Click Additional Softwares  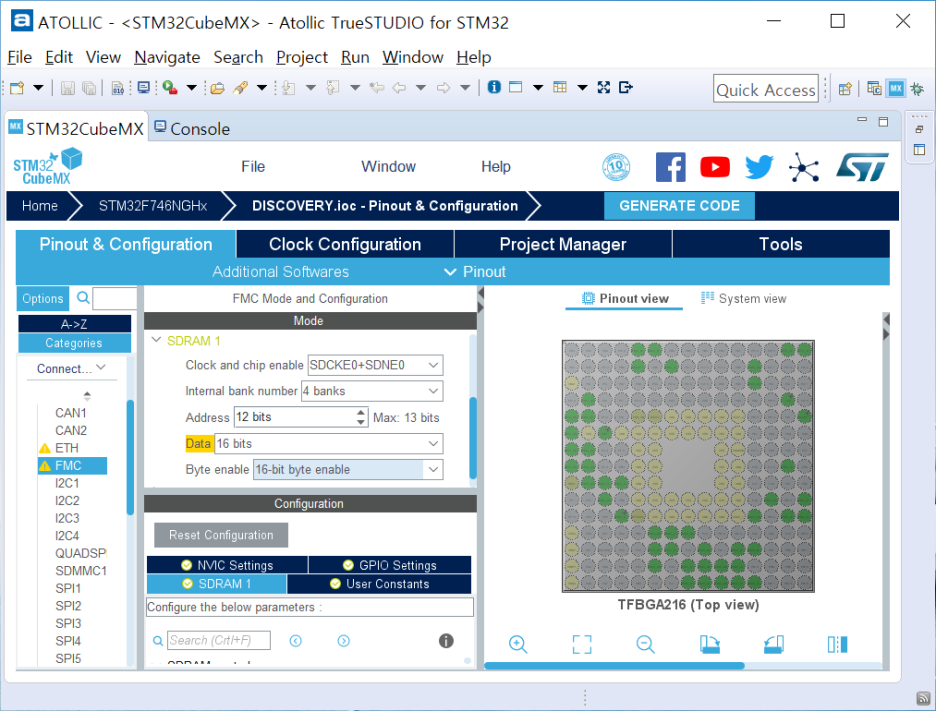(x=281, y=272)
